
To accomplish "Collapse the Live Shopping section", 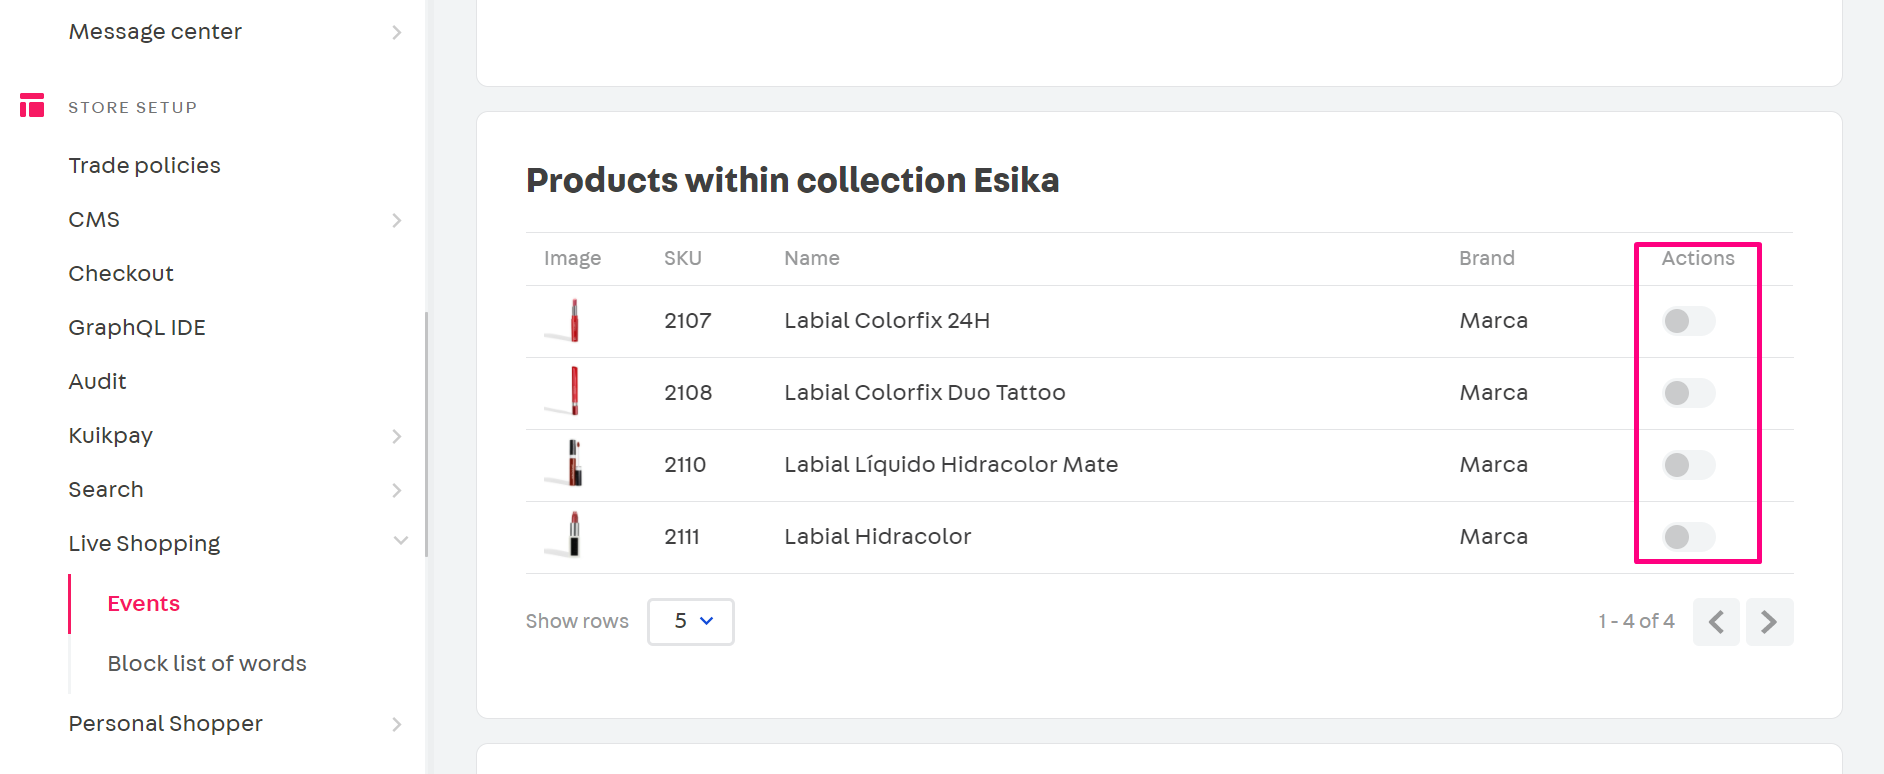I will tap(400, 541).
